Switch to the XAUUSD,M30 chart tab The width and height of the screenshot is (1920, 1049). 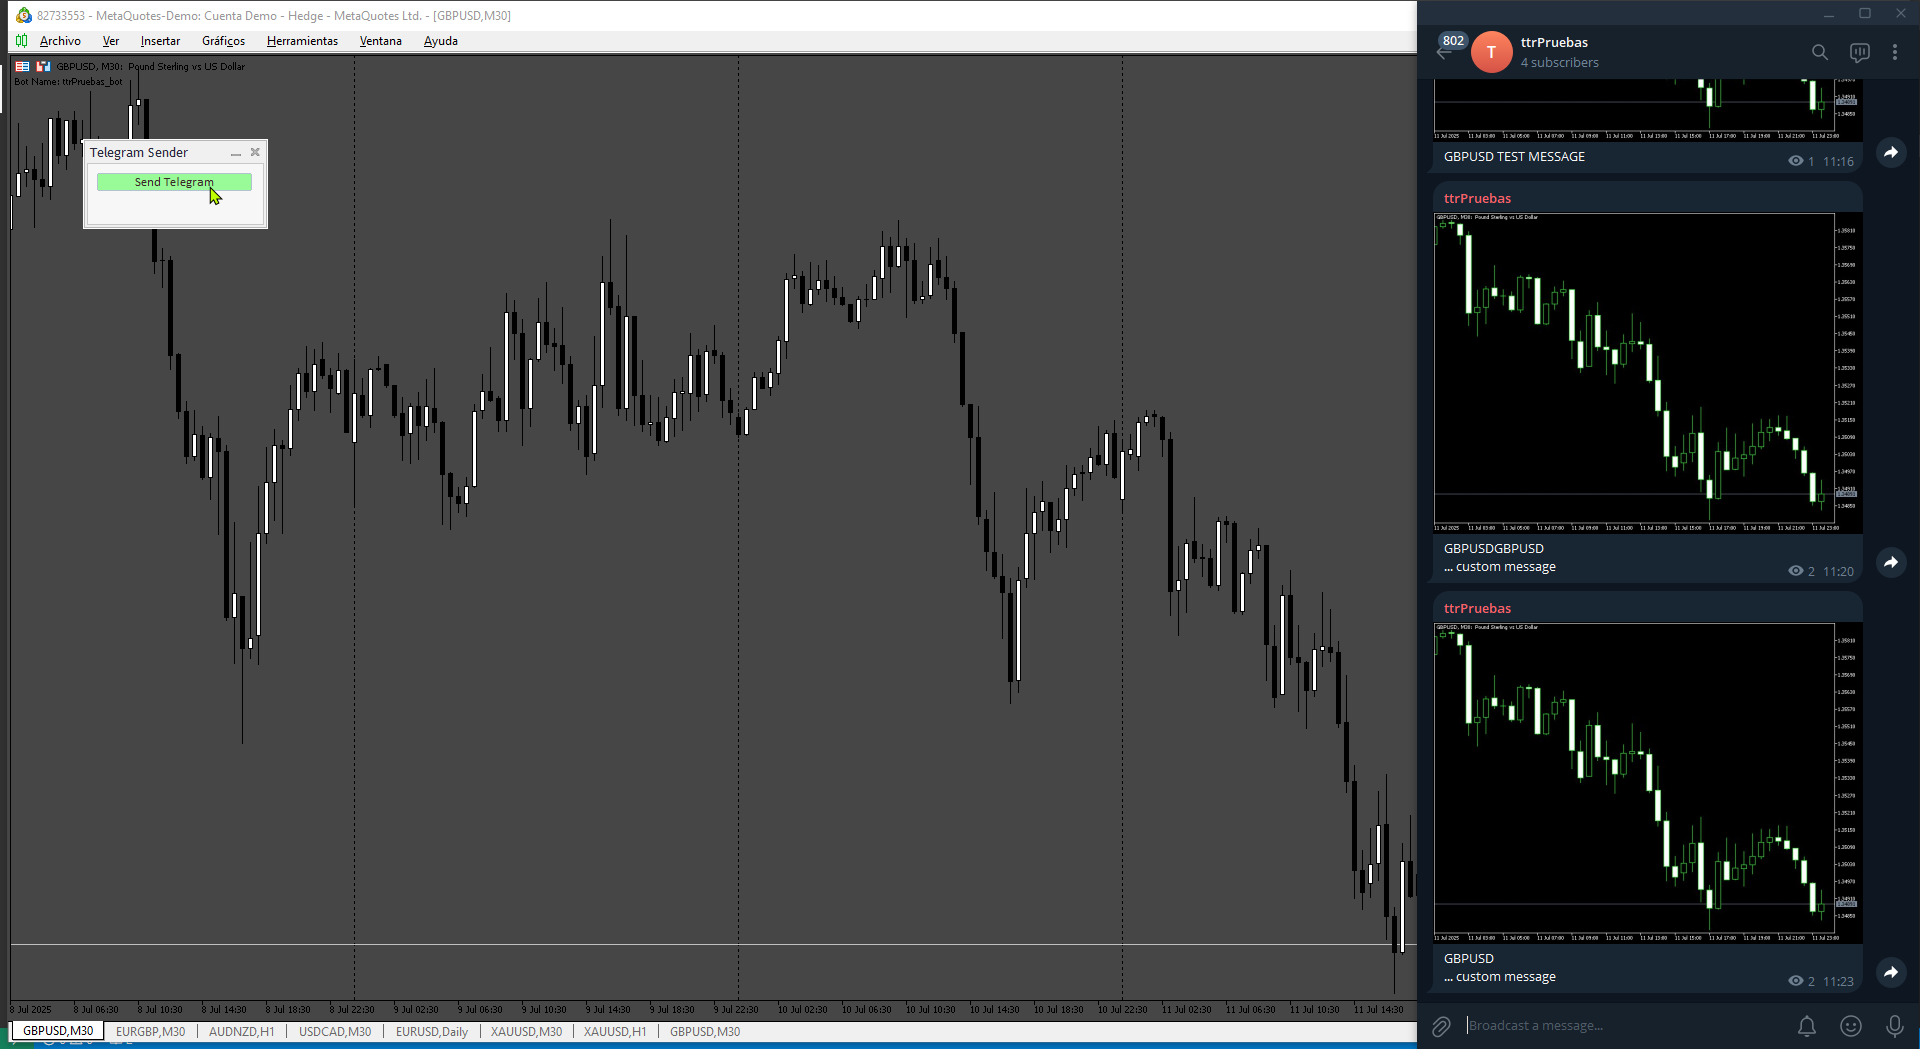(x=526, y=1031)
